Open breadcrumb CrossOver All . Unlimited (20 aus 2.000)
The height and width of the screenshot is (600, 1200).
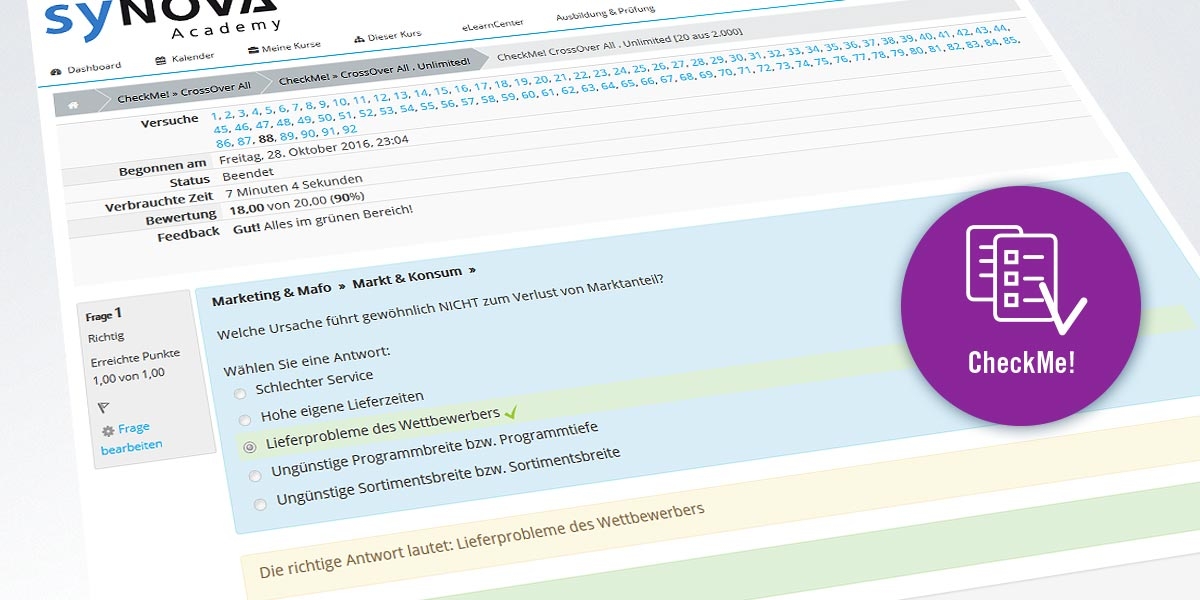[620, 45]
